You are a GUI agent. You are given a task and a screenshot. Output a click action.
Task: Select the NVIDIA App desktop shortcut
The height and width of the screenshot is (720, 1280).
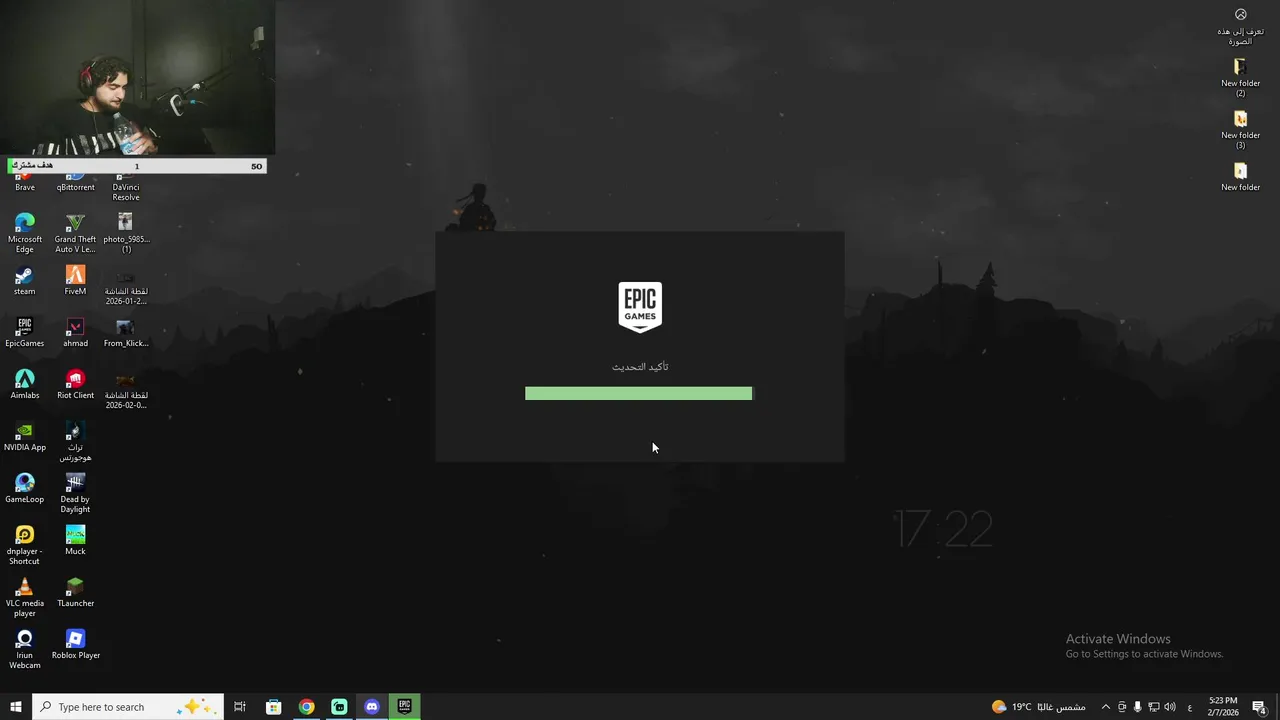pos(25,436)
